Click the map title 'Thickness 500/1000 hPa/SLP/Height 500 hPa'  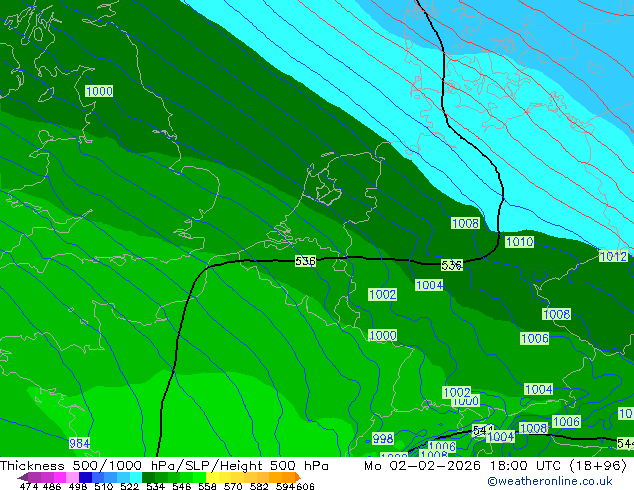pos(164,466)
